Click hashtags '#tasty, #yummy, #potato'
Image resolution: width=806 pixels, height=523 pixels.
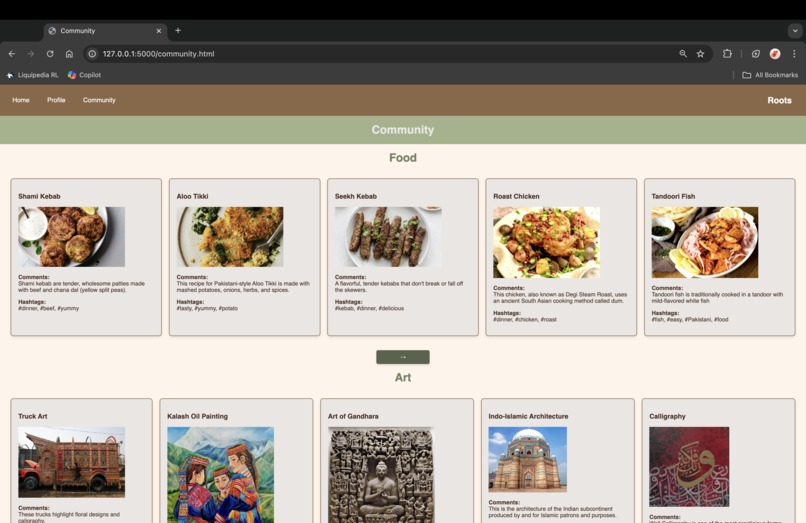(207, 309)
